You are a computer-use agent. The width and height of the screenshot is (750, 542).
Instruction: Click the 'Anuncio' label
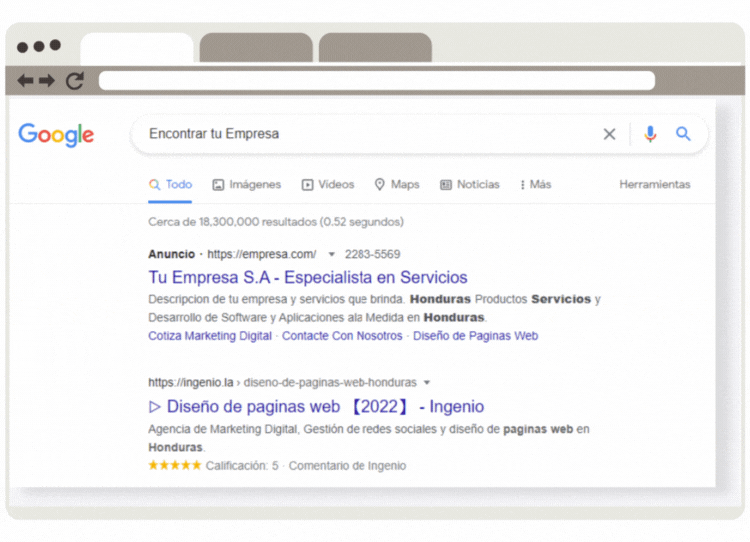[x=171, y=254]
